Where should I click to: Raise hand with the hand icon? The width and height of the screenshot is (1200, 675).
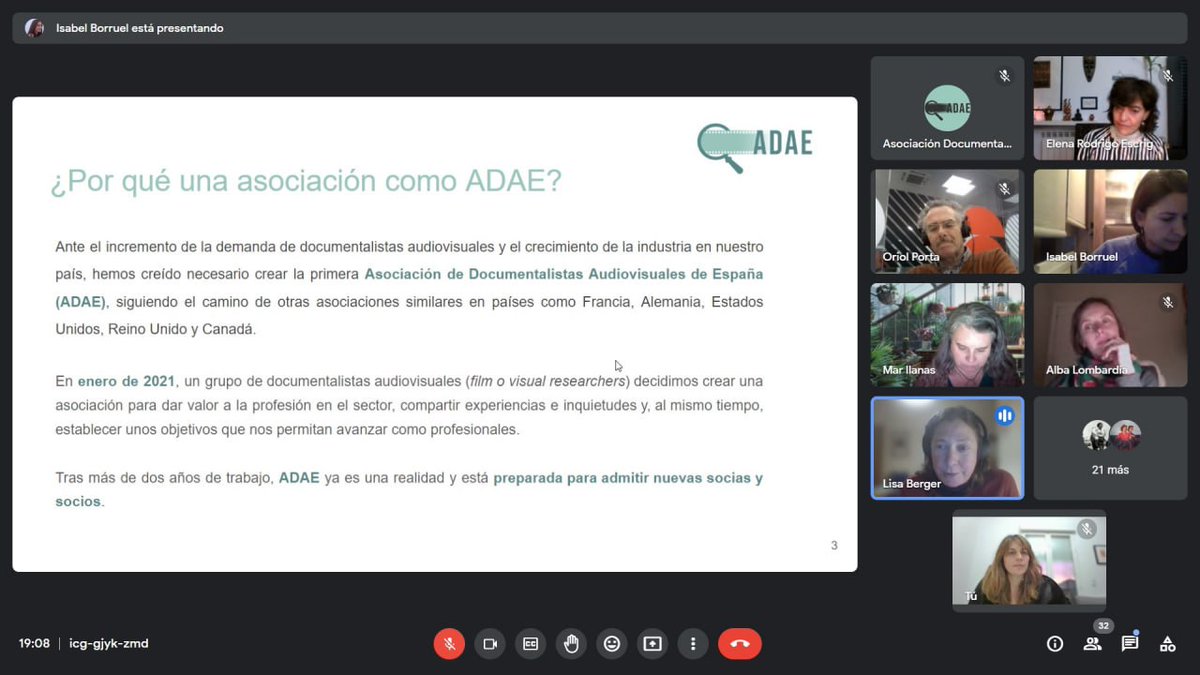pos(571,644)
